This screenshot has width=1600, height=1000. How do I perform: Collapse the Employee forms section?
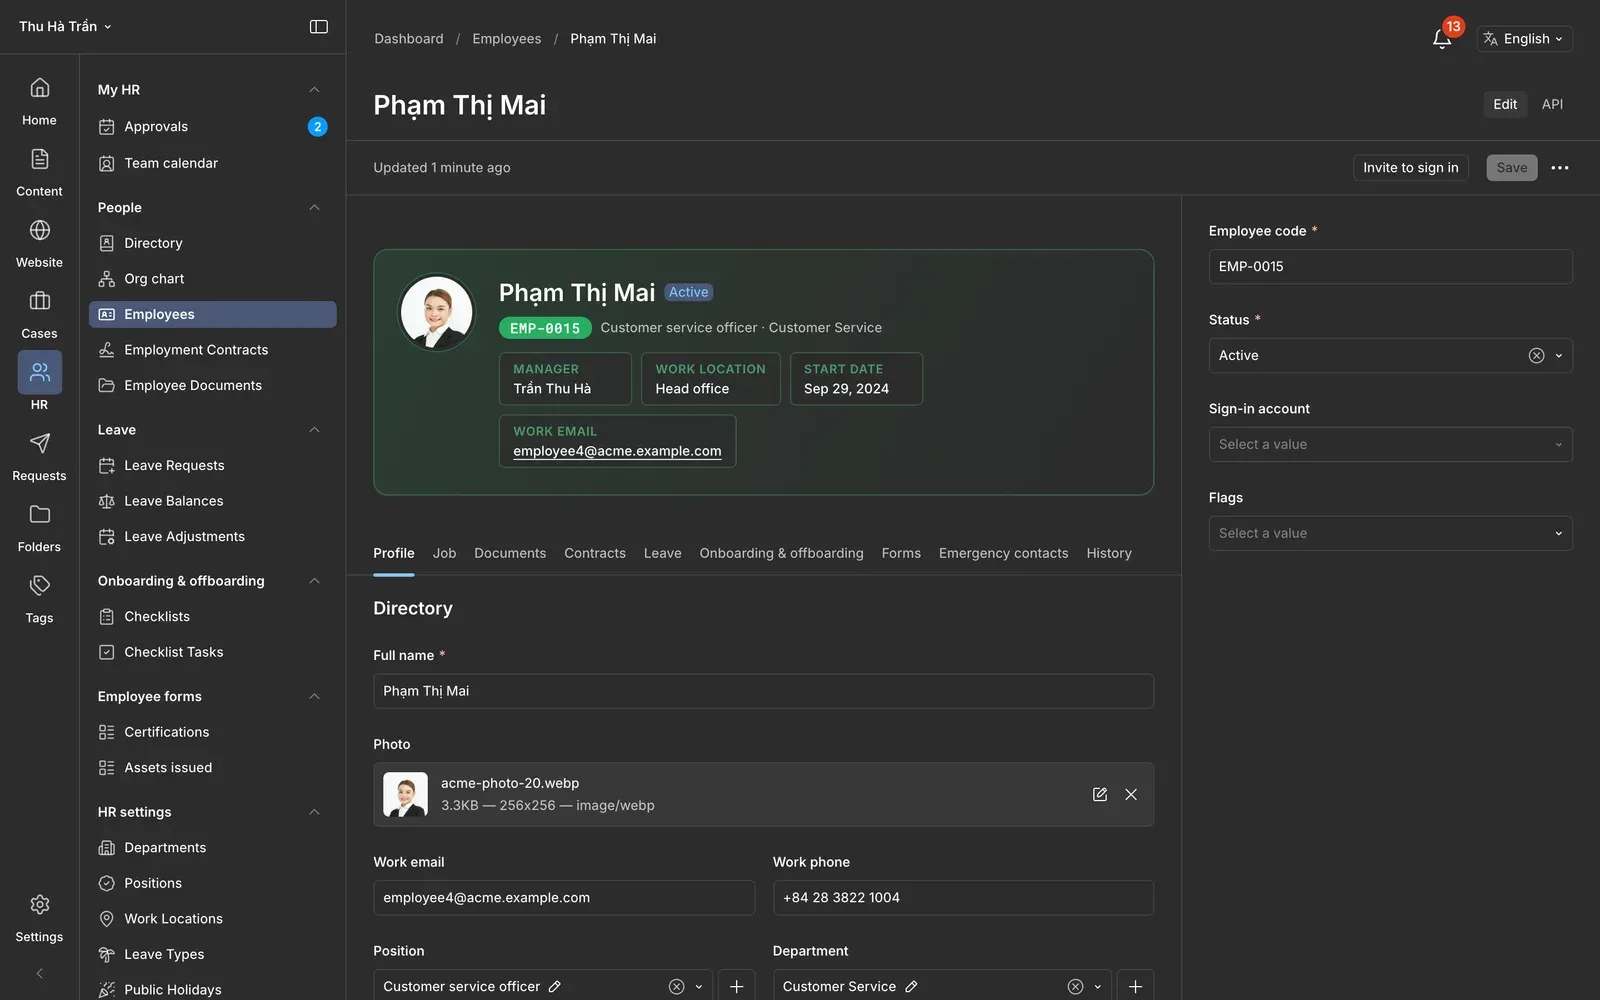314,697
